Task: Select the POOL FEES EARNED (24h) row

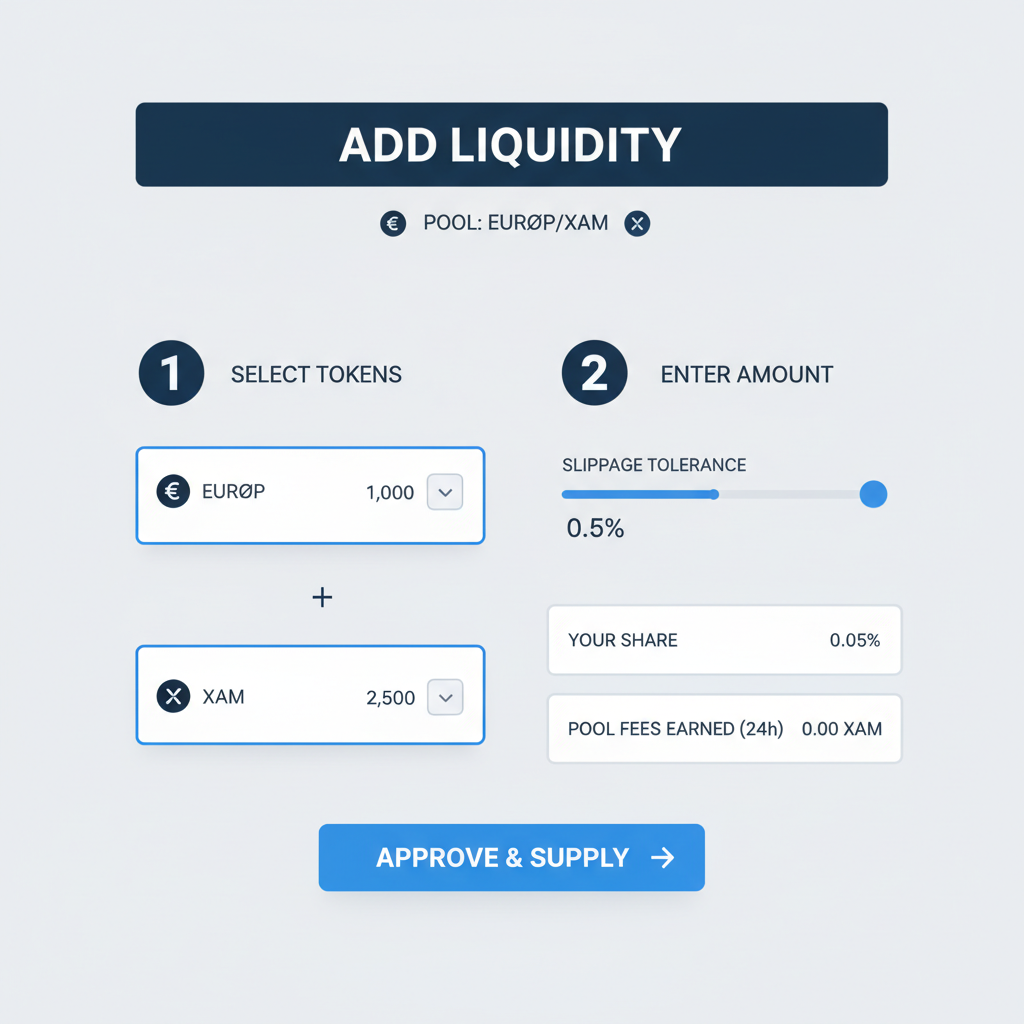Action: click(x=723, y=728)
